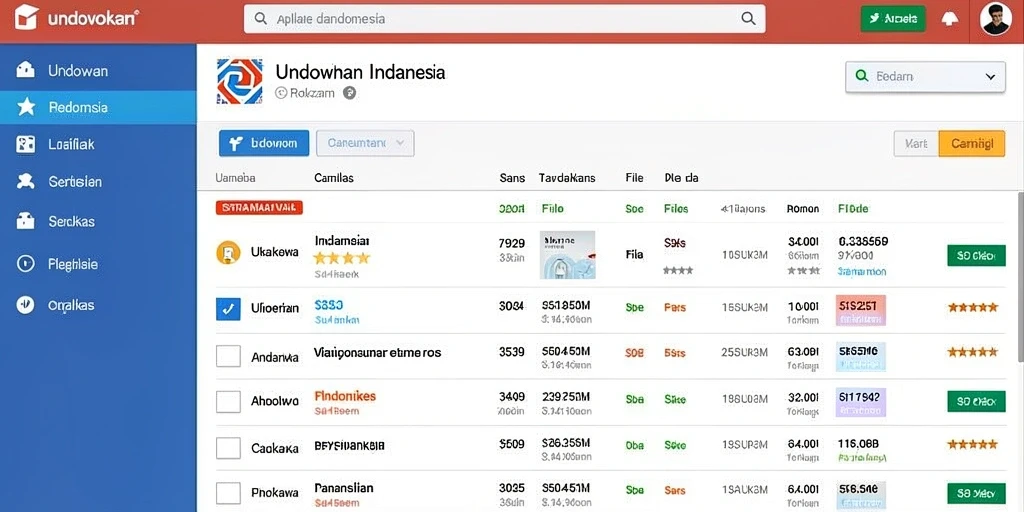The width and height of the screenshot is (1024, 512).
Task: Uncheck the Uhoerian row checkbox
Action: tap(228, 308)
